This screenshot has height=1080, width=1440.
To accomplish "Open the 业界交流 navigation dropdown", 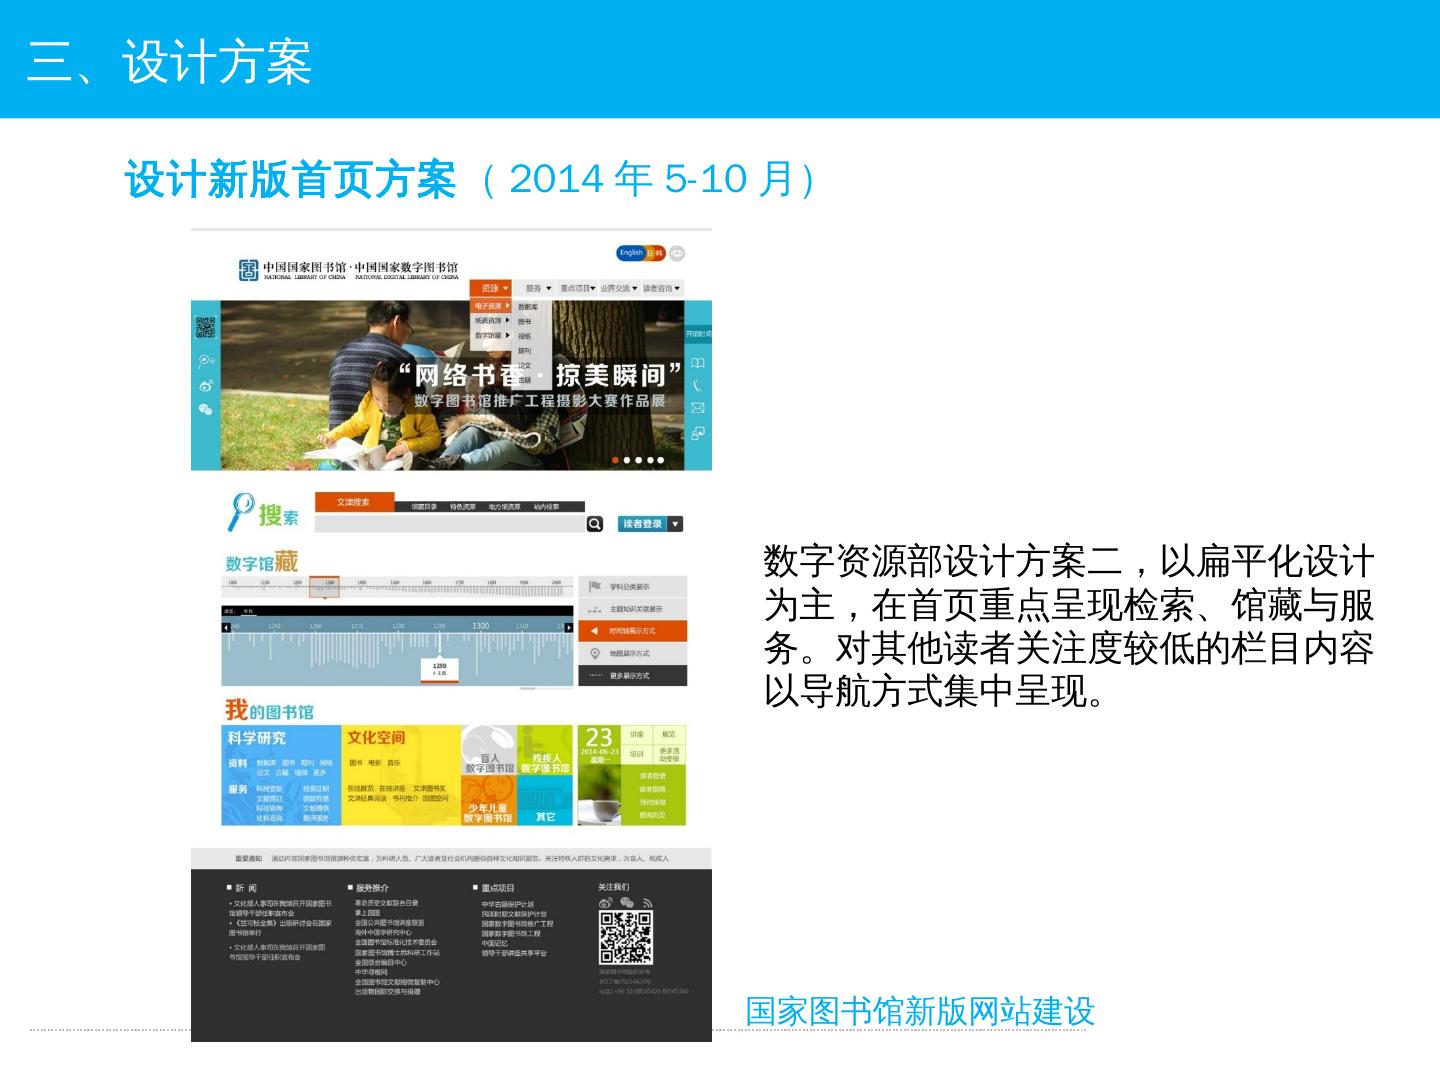I will [x=618, y=288].
